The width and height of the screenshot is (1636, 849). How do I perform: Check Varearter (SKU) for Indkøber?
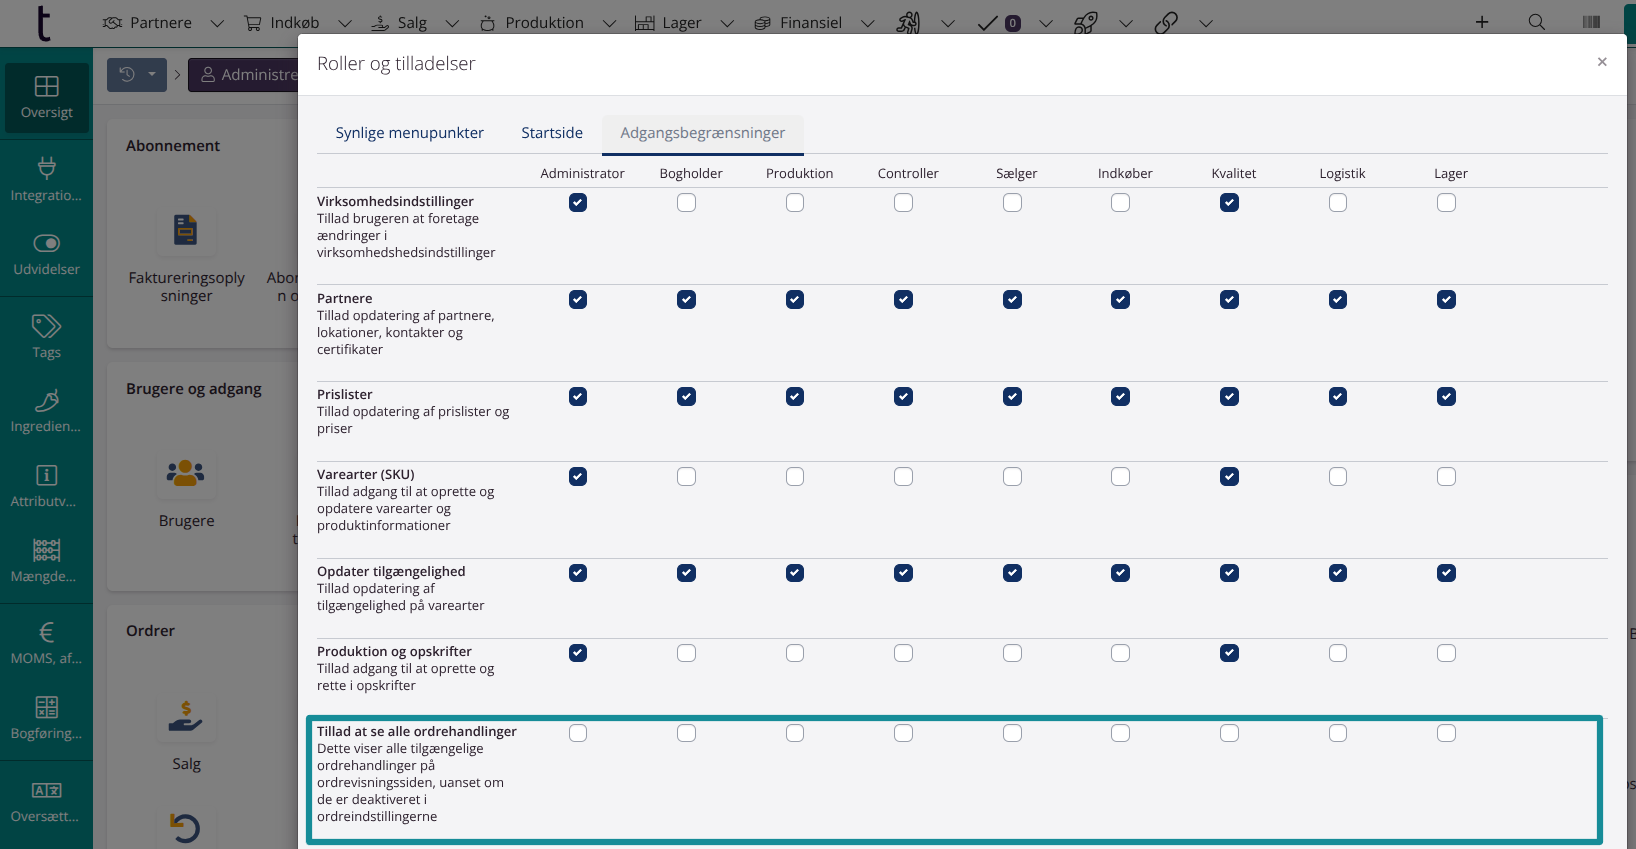[1120, 477]
